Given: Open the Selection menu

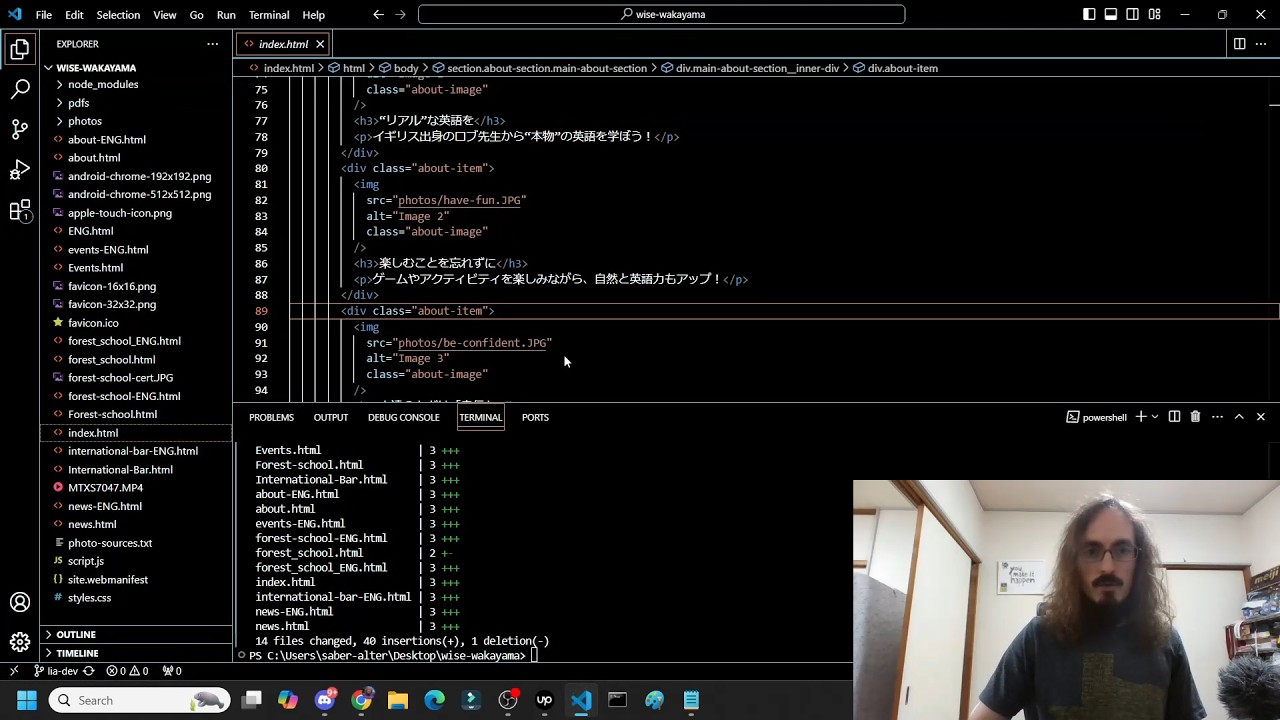Looking at the screenshot, I should pos(118,15).
